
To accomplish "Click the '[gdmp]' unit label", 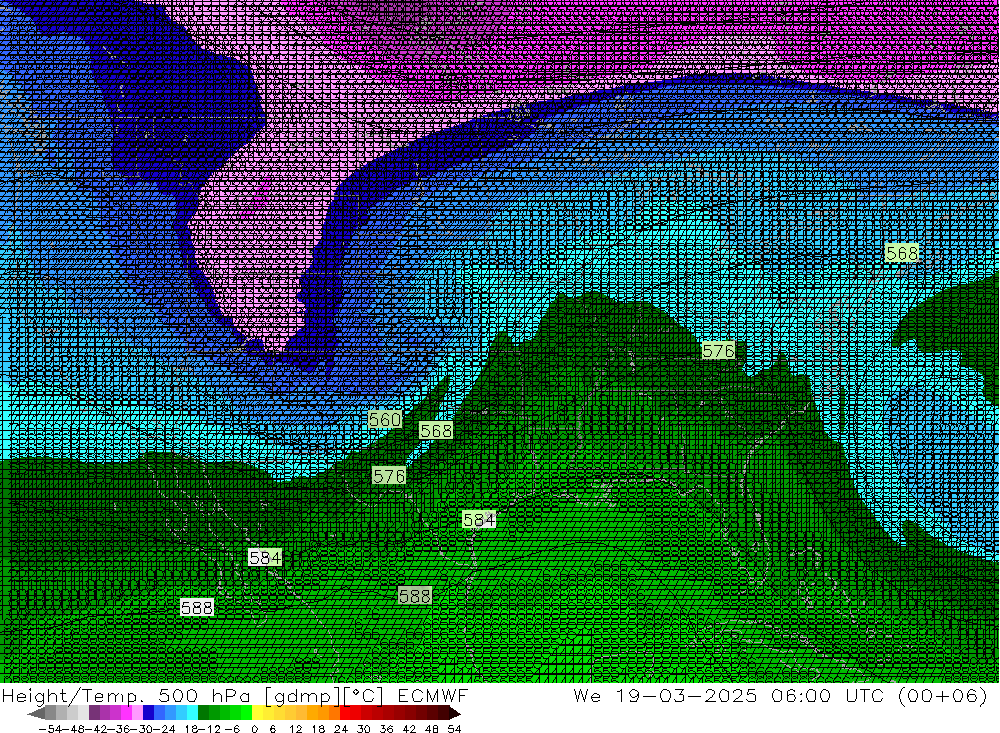I will tap(302, 695).
